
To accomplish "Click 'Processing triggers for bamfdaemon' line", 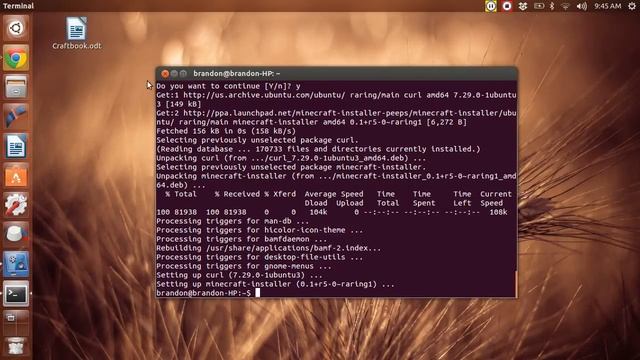I will point(242,239).
